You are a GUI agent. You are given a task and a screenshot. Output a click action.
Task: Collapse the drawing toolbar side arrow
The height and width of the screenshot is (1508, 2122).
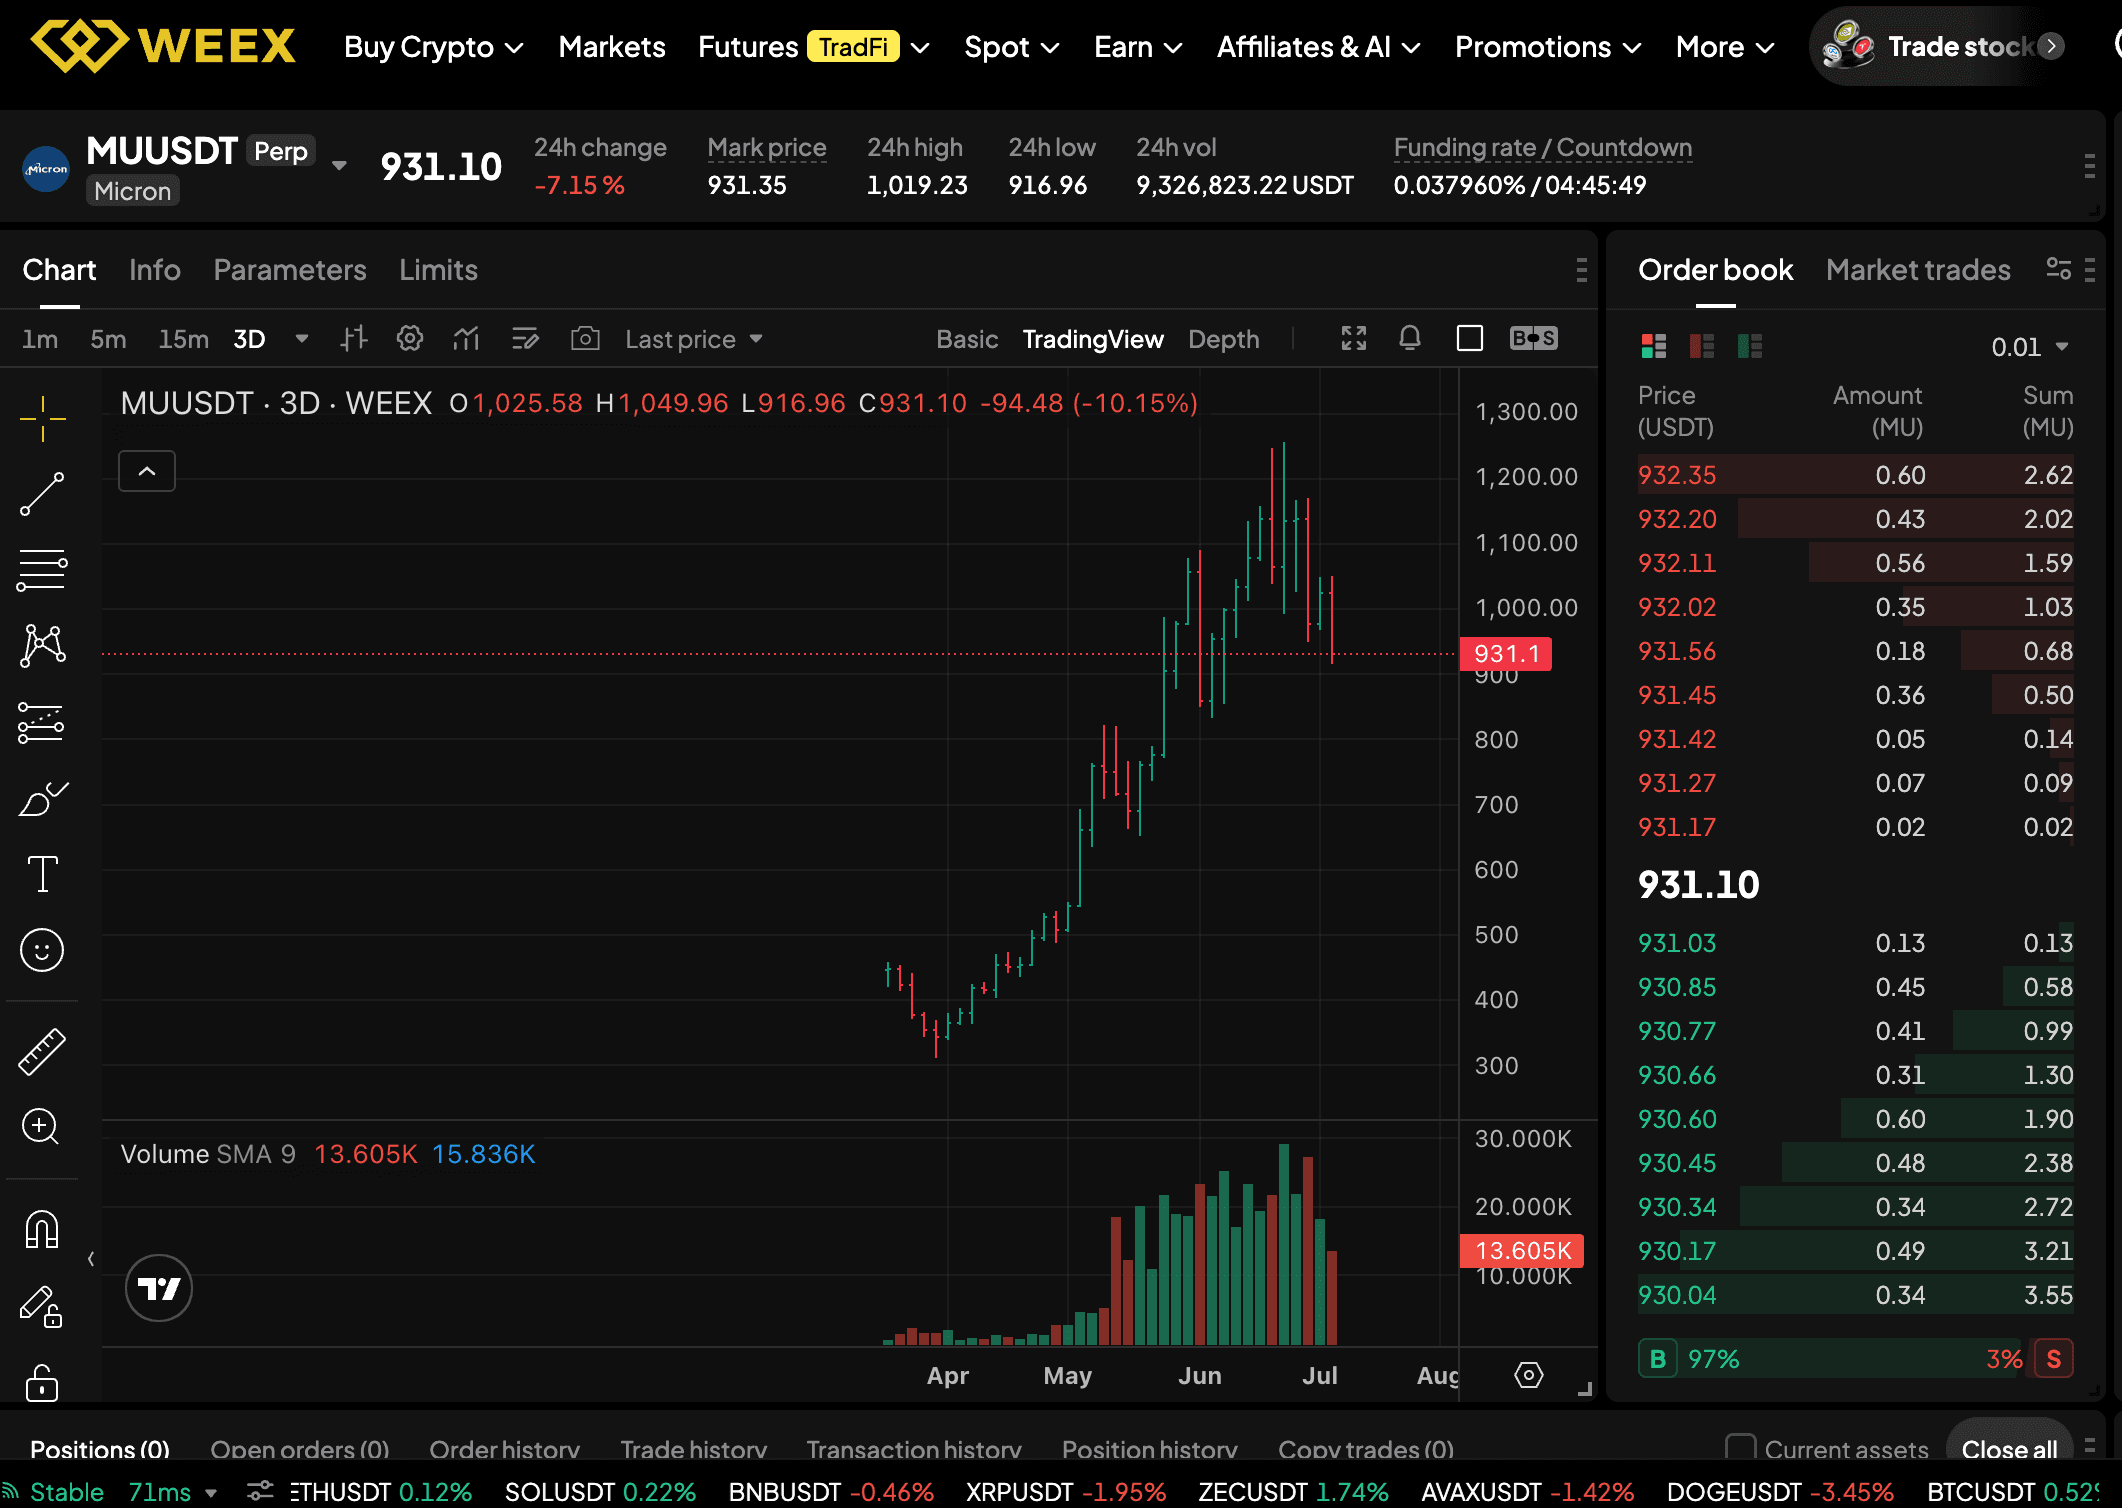coord(91,1259)
